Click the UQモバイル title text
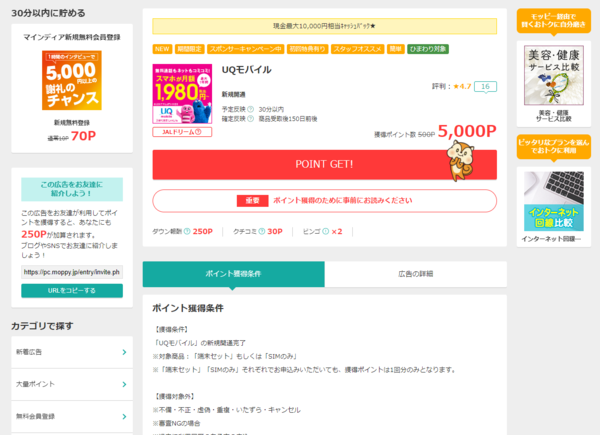Viewport: 600px width, 435px height. 247,70
